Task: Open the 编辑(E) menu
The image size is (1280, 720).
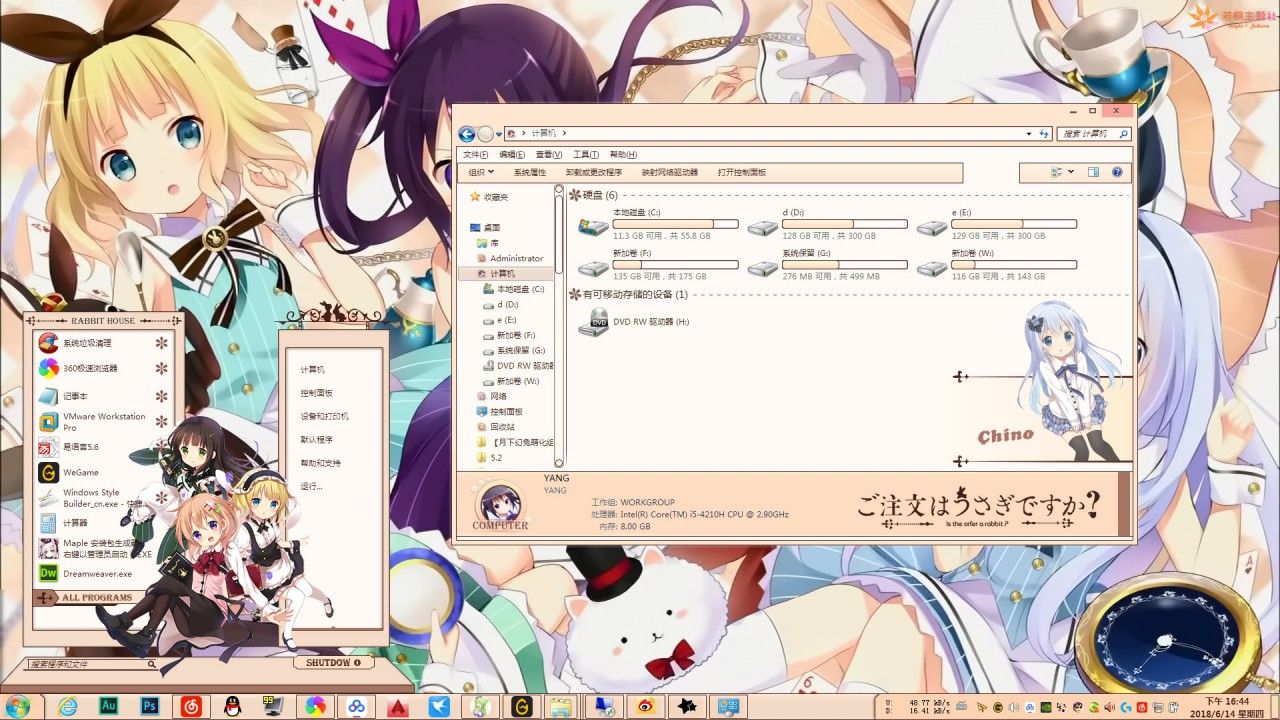Action: click(512, 155)
